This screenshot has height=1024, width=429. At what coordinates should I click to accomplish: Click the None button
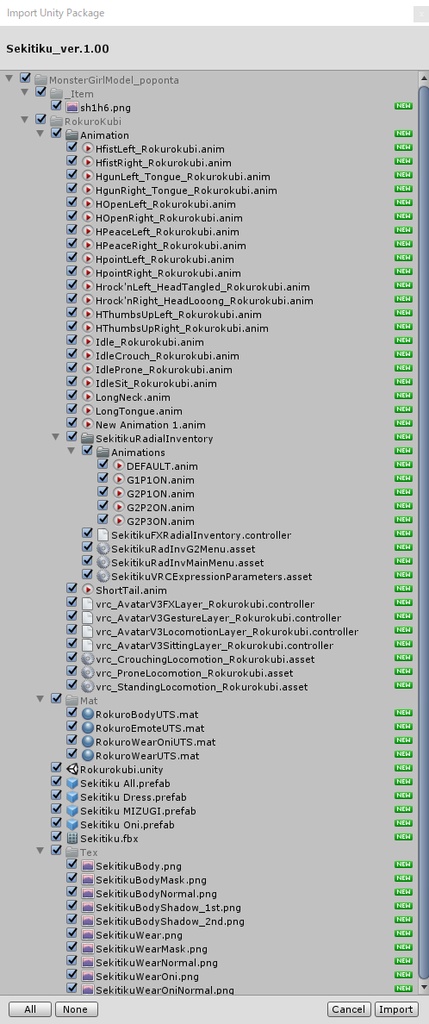pos(75,1009)
